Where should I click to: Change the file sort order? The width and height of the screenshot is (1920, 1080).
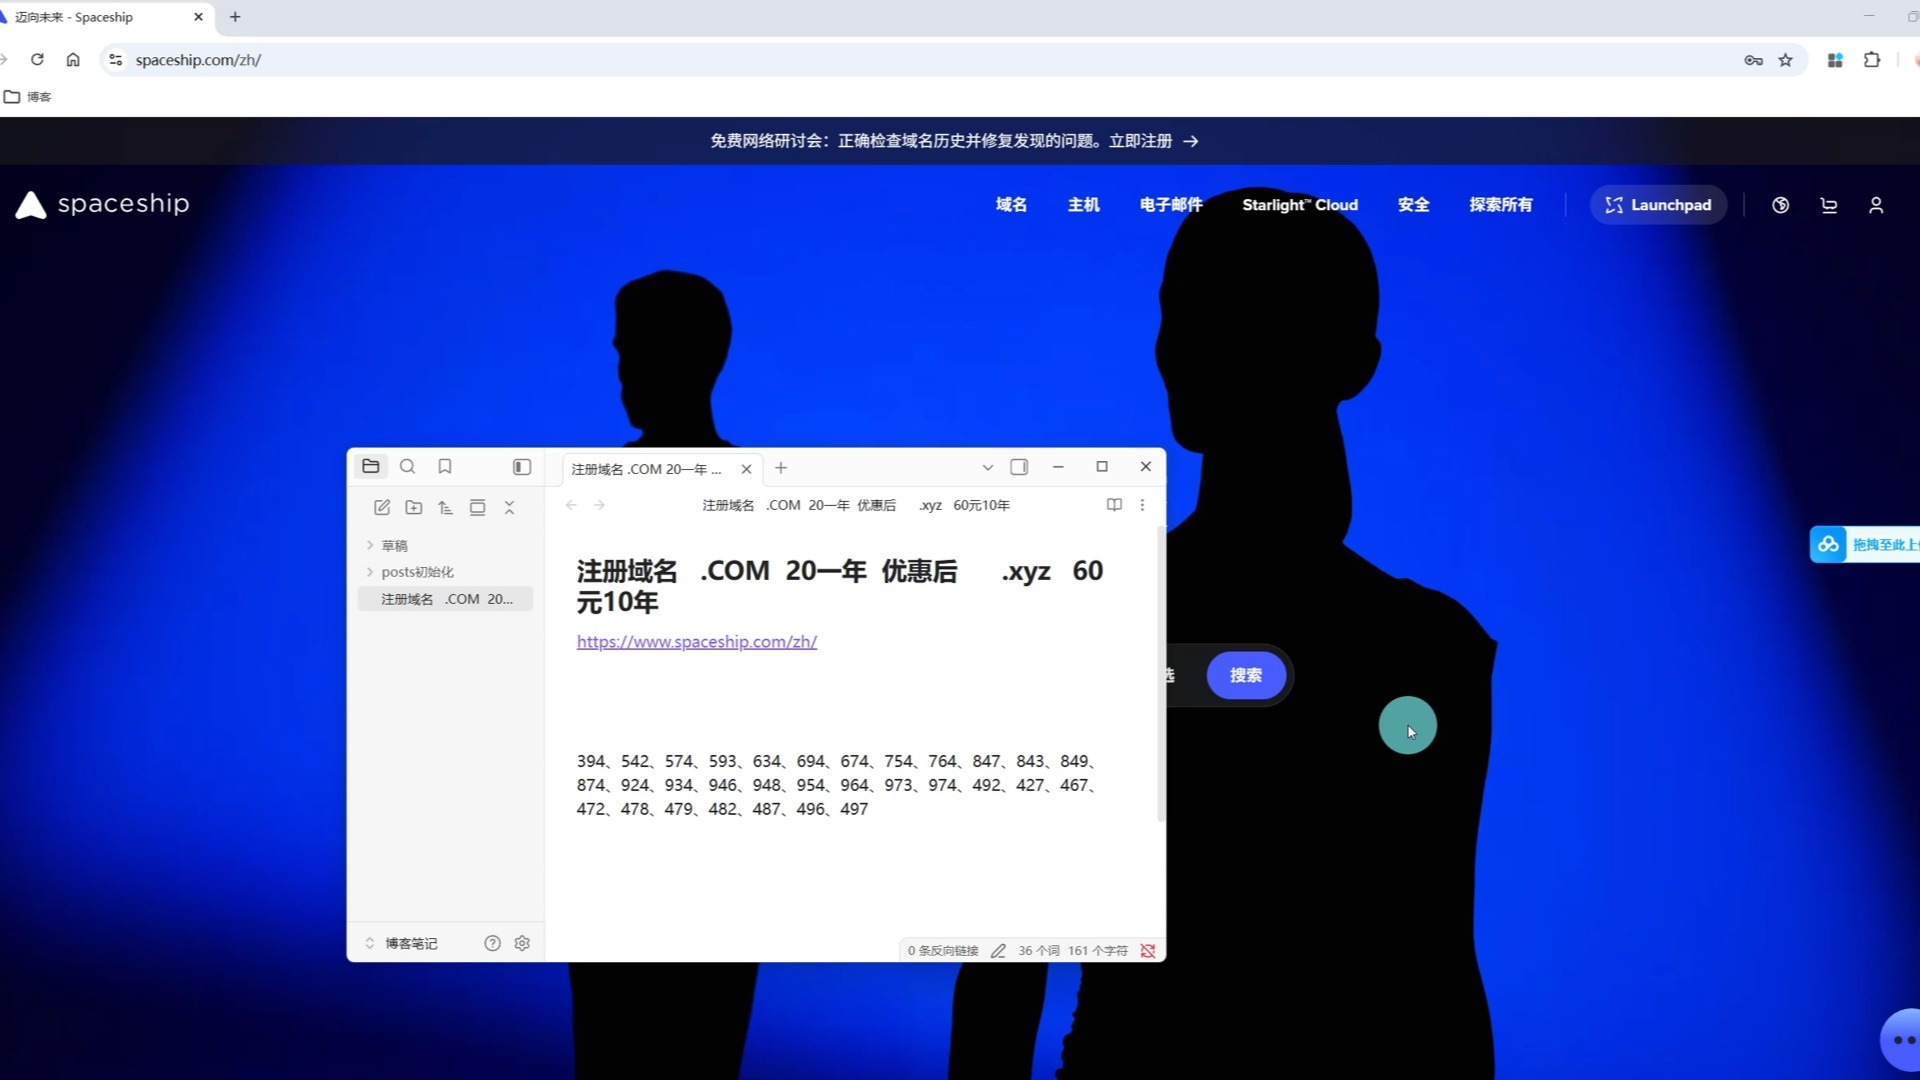click(446, 507)
